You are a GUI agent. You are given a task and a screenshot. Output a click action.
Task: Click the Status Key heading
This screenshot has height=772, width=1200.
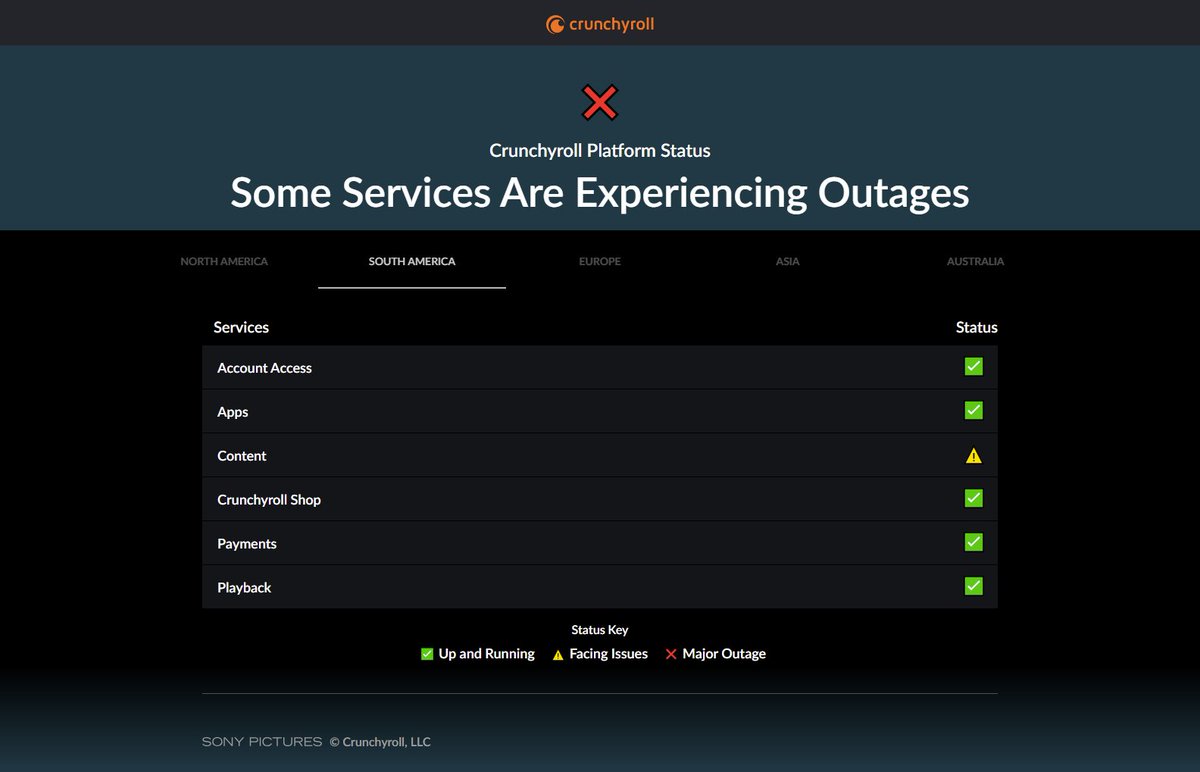point(600,630)
